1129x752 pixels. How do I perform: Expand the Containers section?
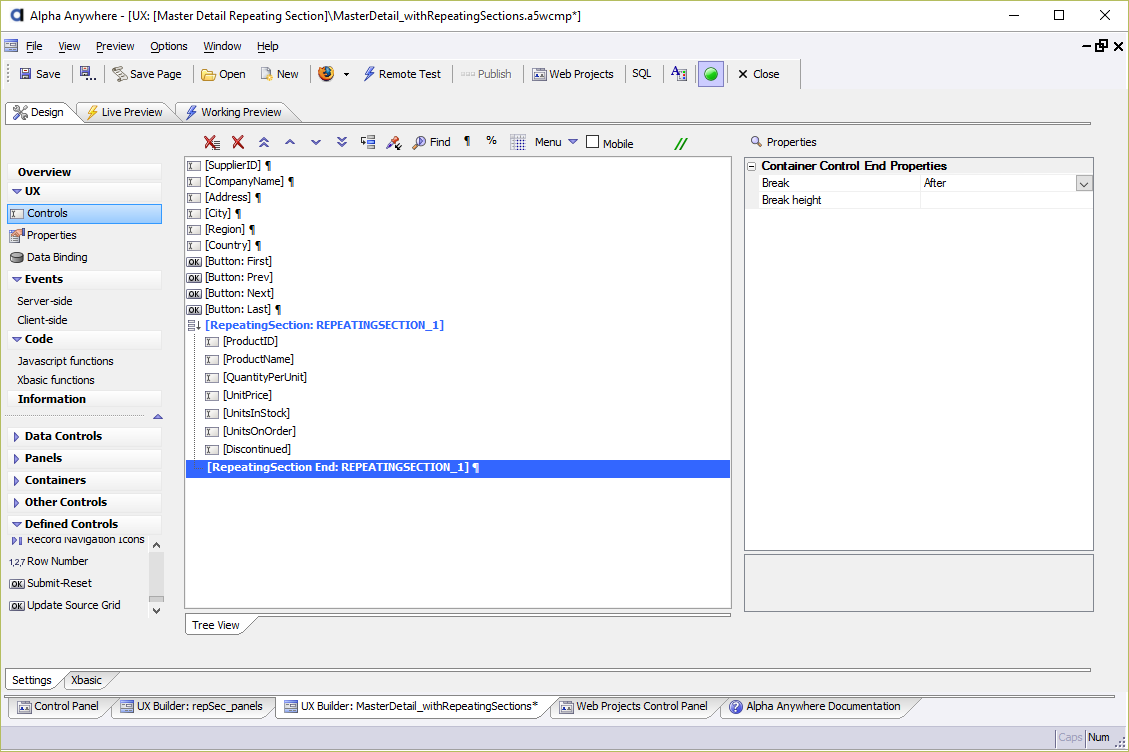17,480
